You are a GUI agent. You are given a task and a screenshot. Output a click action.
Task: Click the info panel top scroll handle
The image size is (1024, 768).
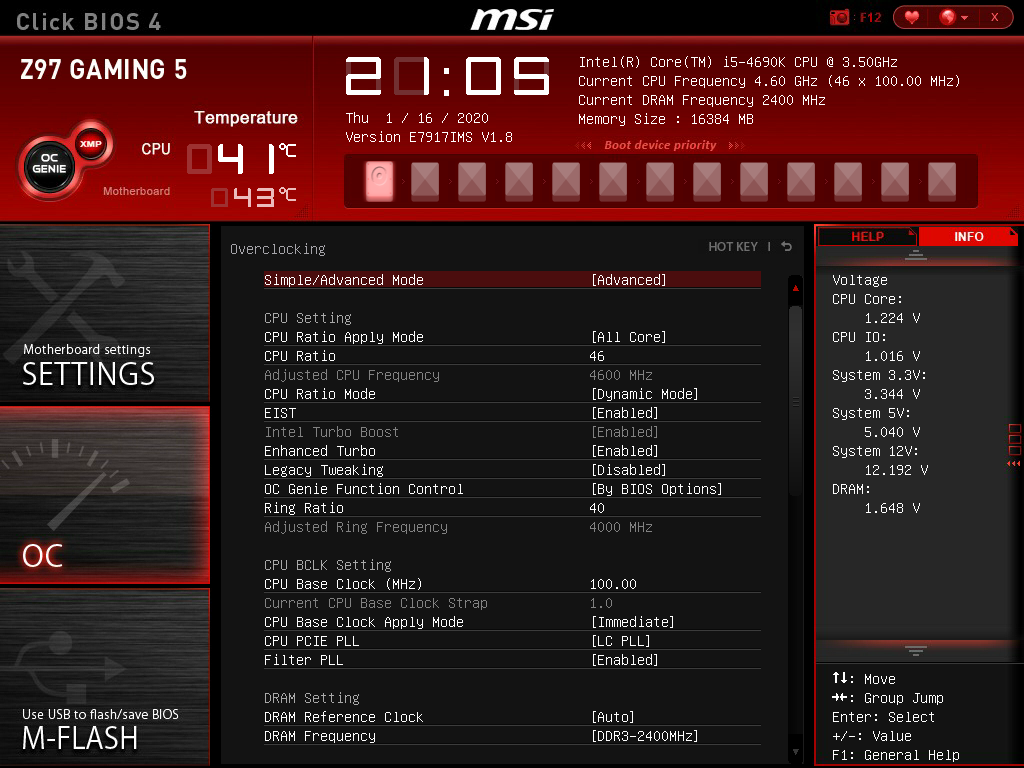(x=916, y=255)
